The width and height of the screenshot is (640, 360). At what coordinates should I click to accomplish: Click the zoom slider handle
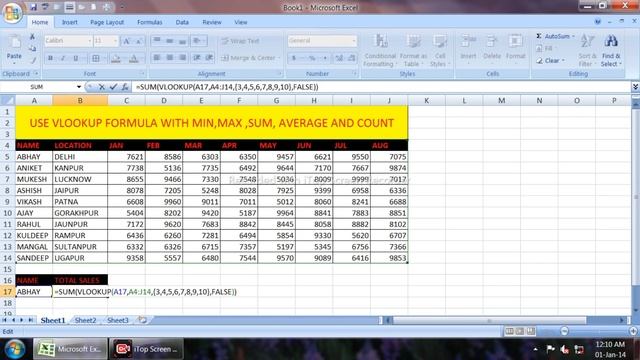click(x=564, y=331)
